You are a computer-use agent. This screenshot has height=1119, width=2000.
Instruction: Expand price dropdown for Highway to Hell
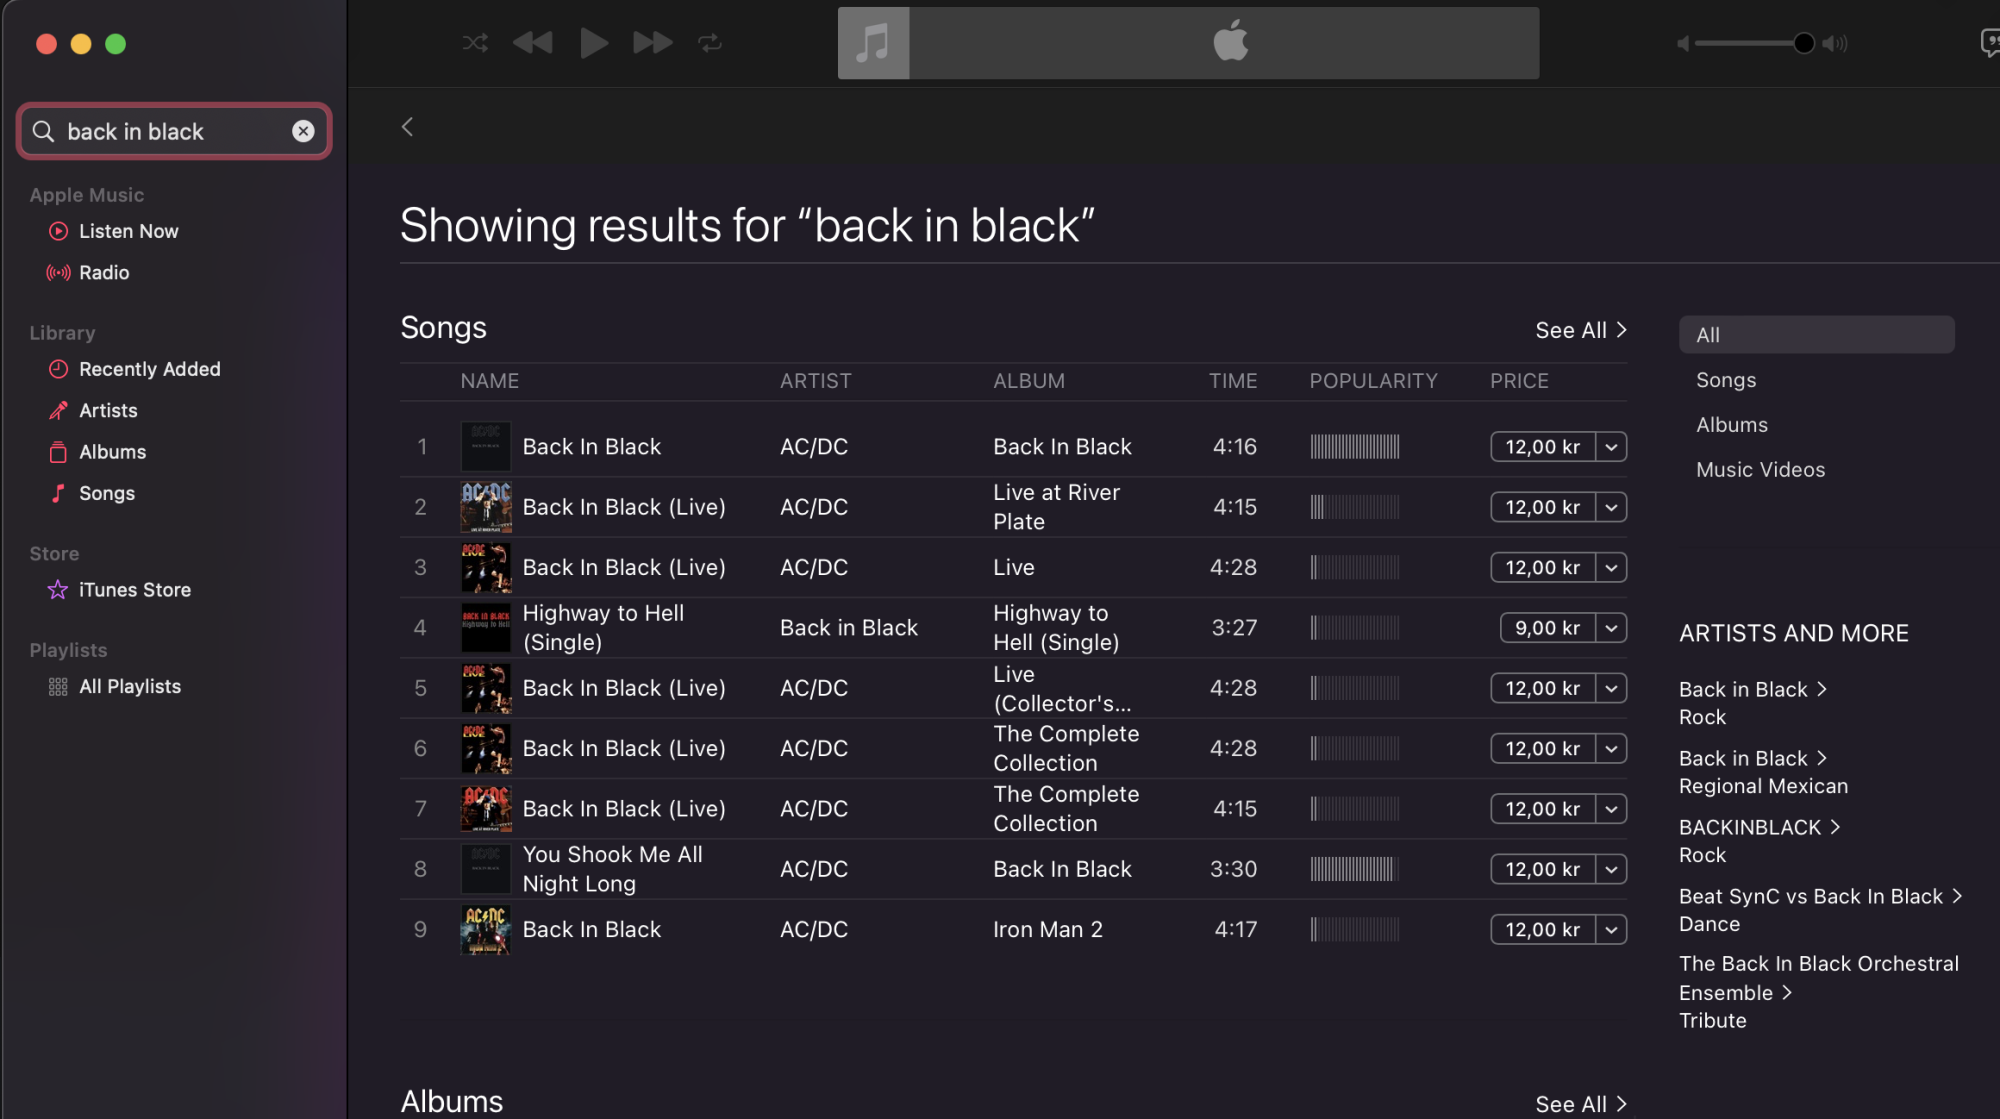tap(1611, 628)
